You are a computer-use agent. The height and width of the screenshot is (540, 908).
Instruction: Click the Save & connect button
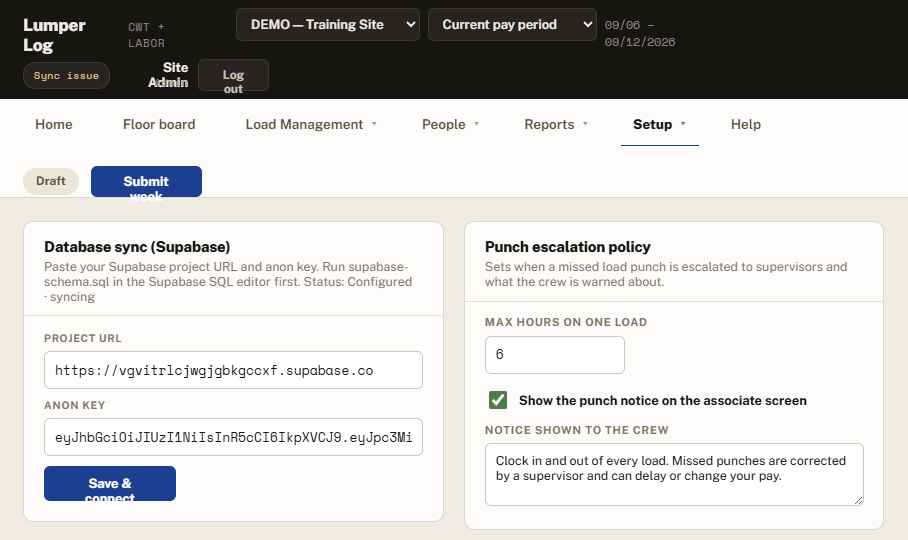(109, 483)
